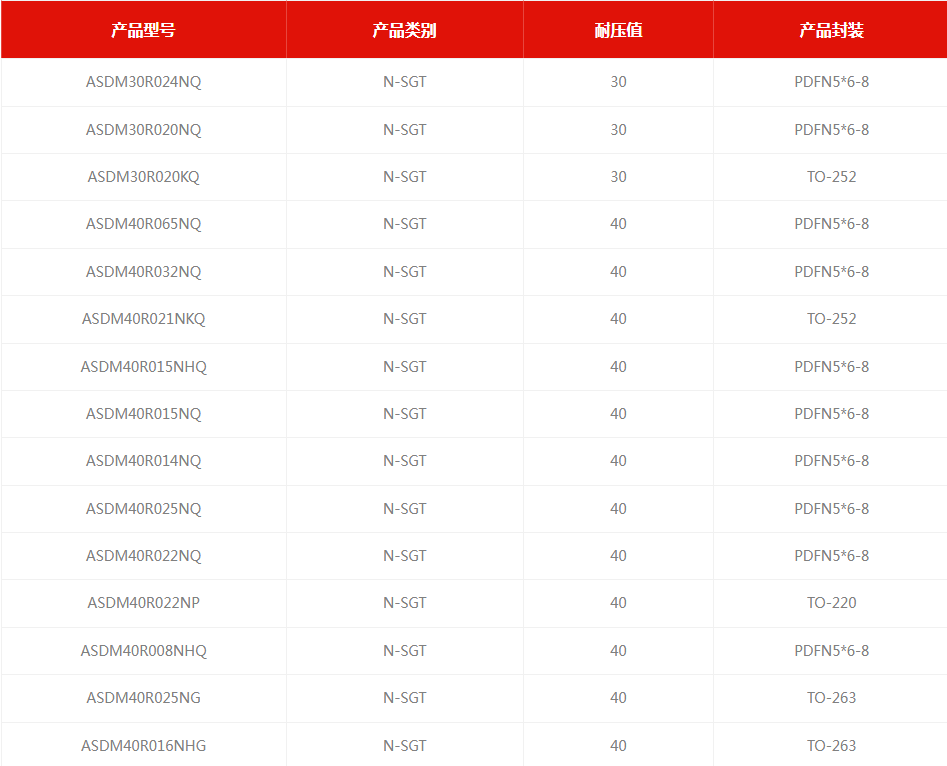The width and height of the screenshot is (947, 766).
Task: Click model ASDM40R014NQ
Action: pos(143,461)
